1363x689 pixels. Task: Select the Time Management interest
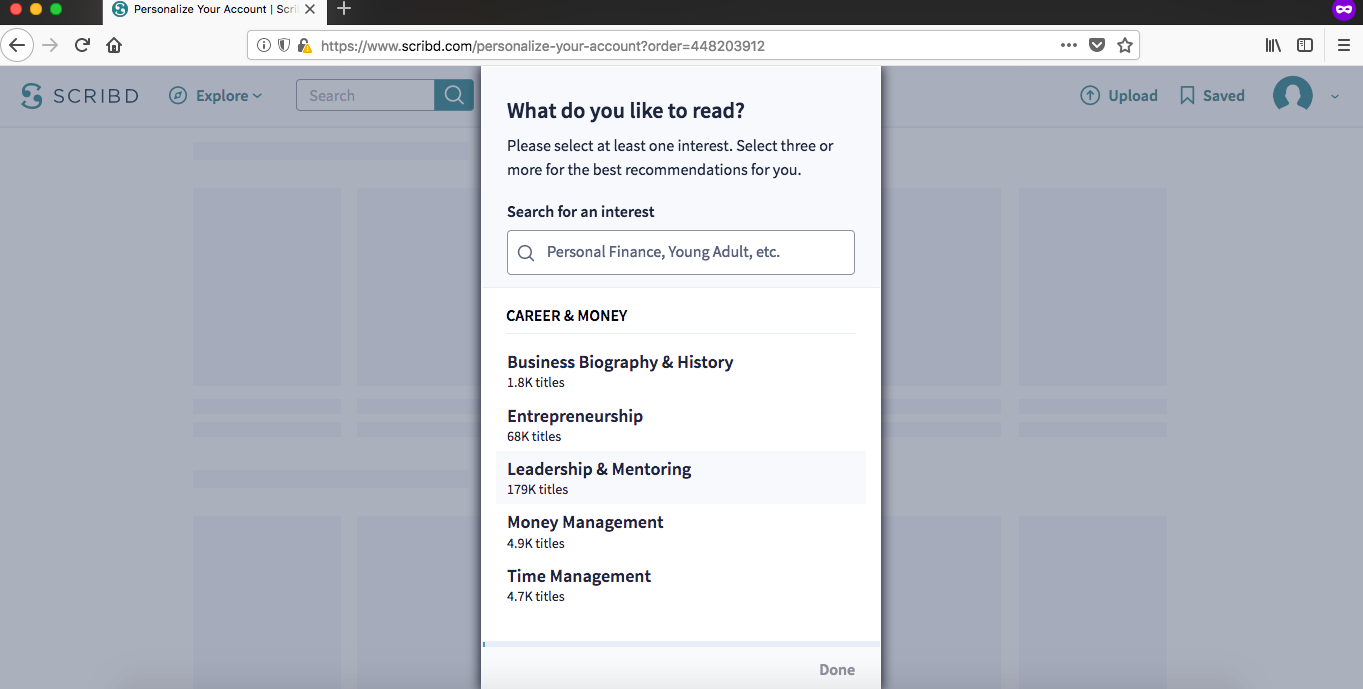[681, 585]
